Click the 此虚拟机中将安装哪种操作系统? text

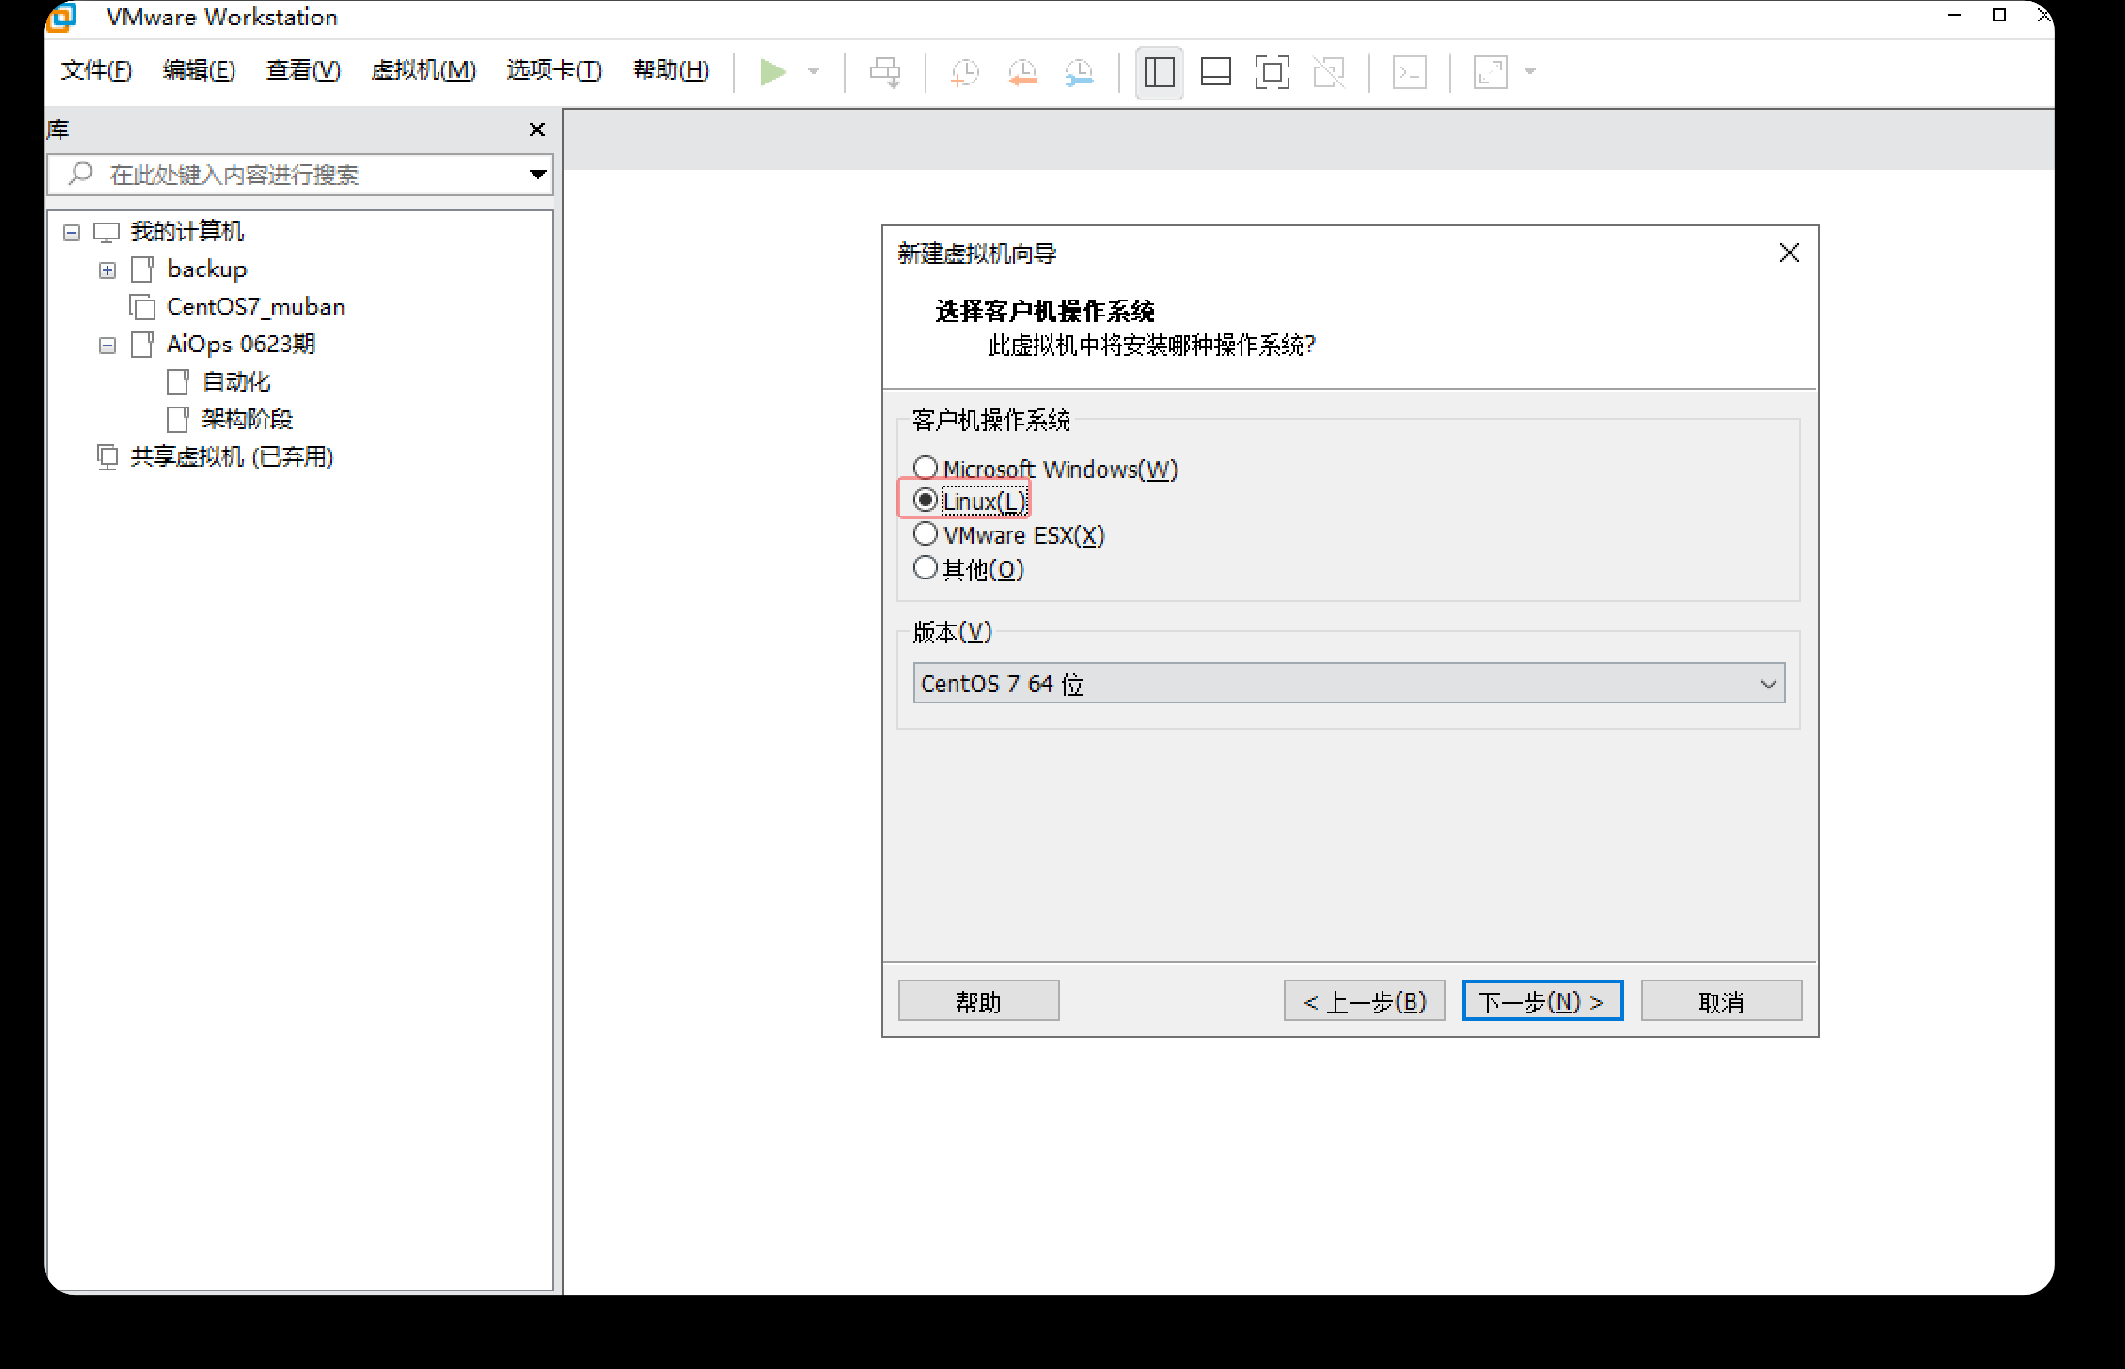tap(1151, 346)
